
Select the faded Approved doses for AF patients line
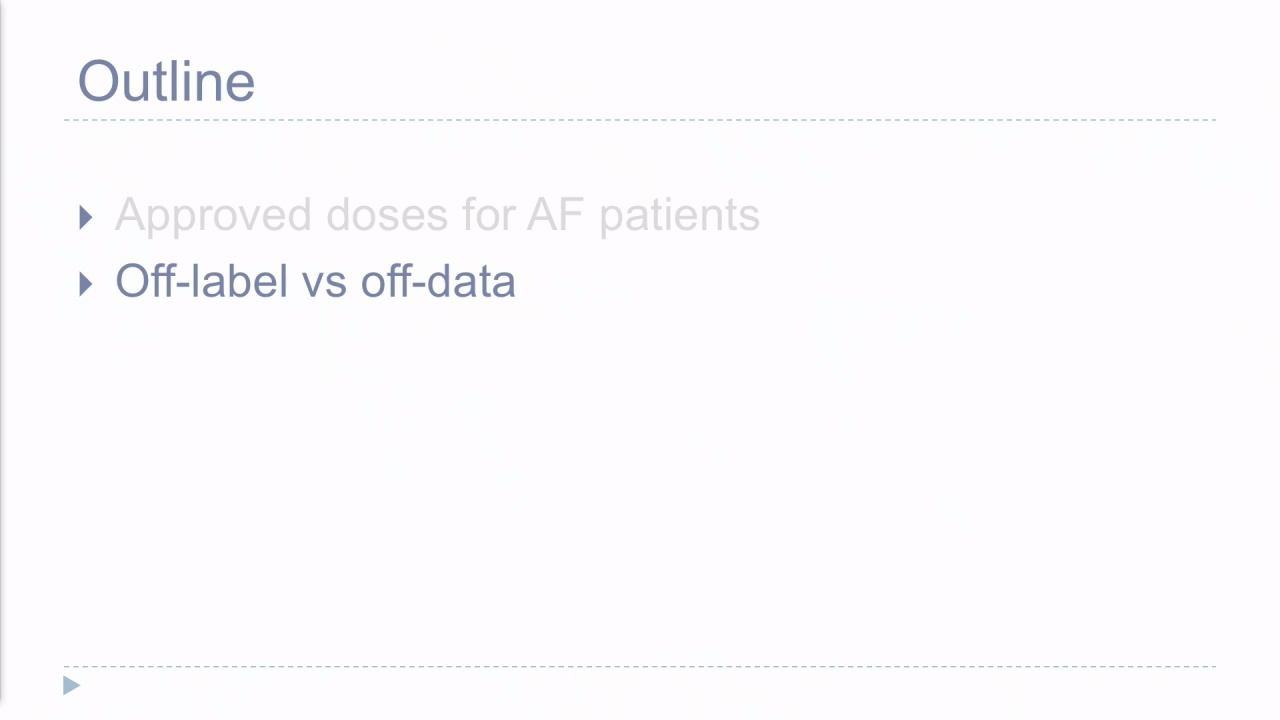(x=437, y=216)
